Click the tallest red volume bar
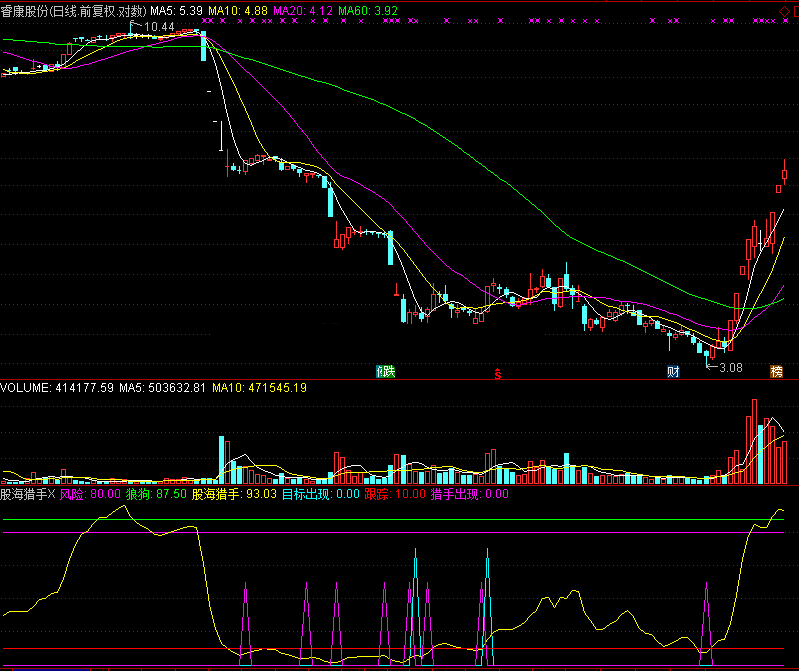799x671 pixels. (x=754, y=441)
